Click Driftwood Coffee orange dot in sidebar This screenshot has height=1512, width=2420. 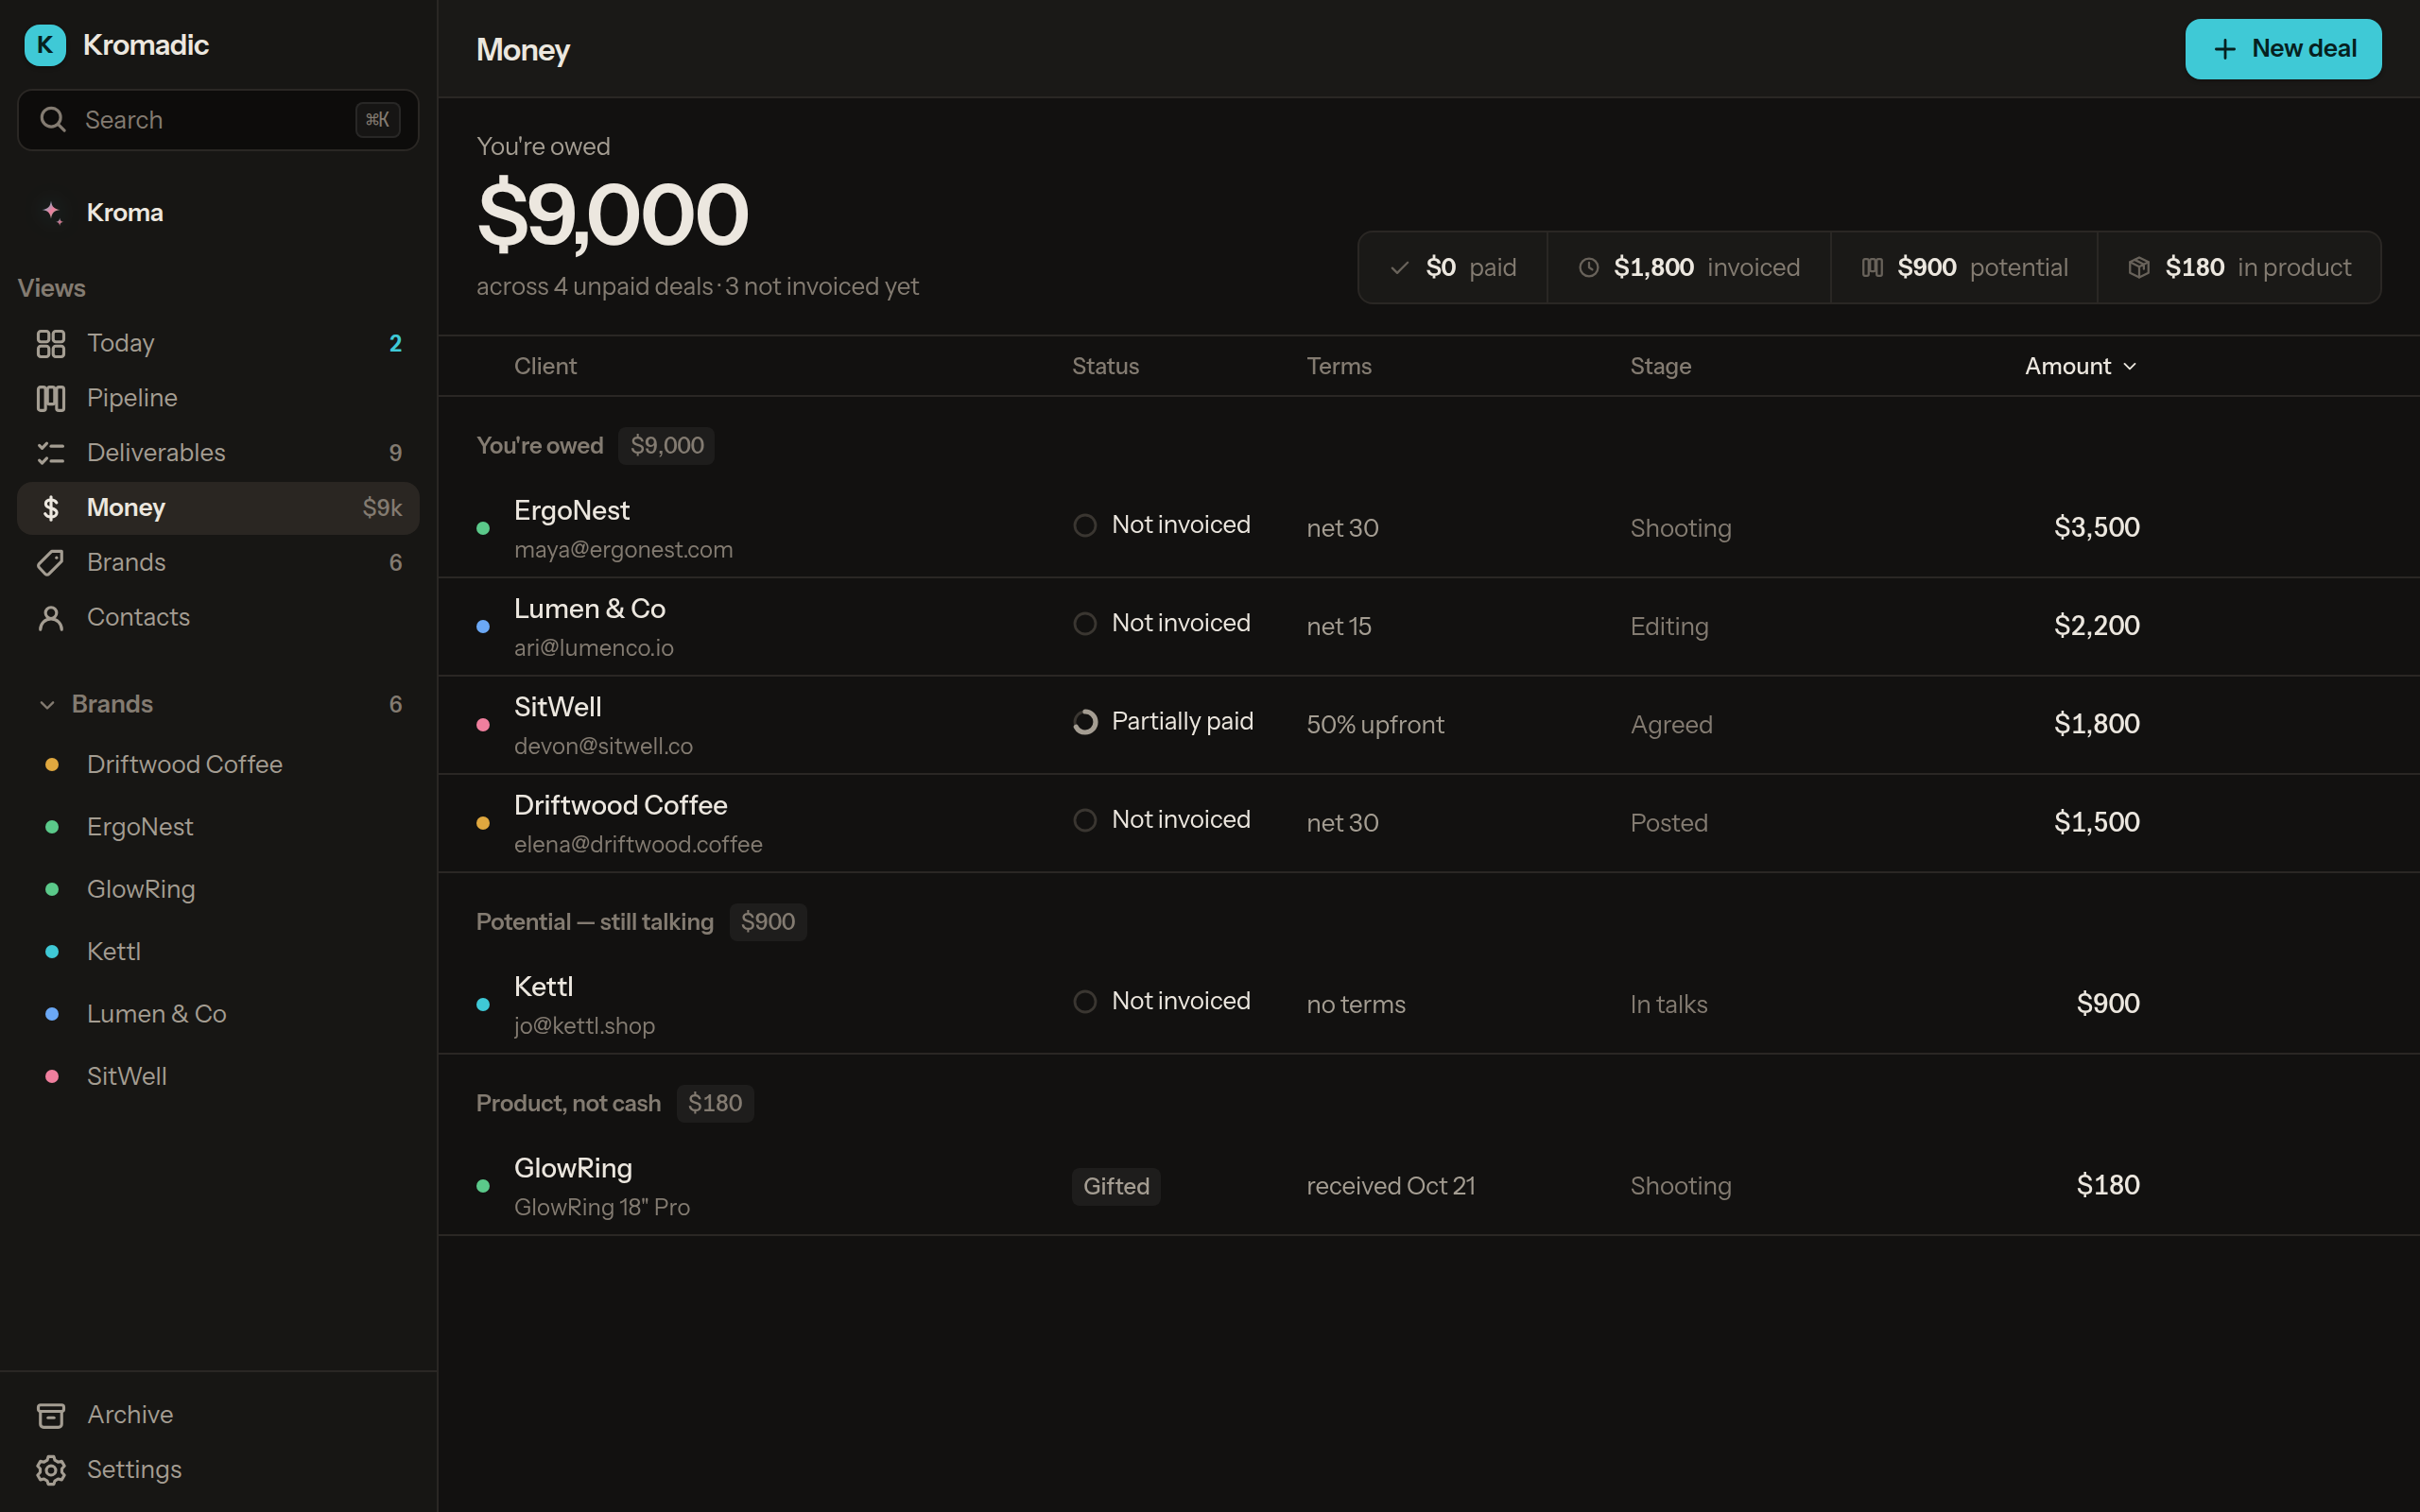click(x=52, y=765)
